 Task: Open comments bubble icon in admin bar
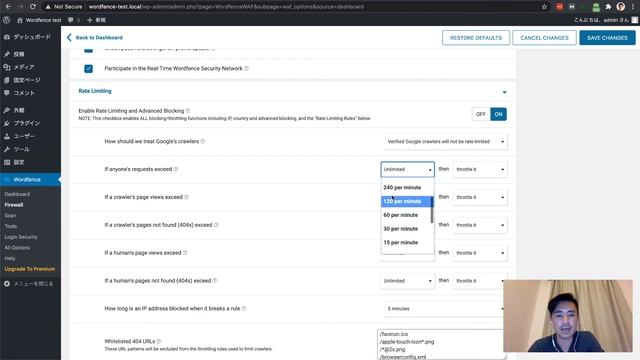[x=71, y=20]
